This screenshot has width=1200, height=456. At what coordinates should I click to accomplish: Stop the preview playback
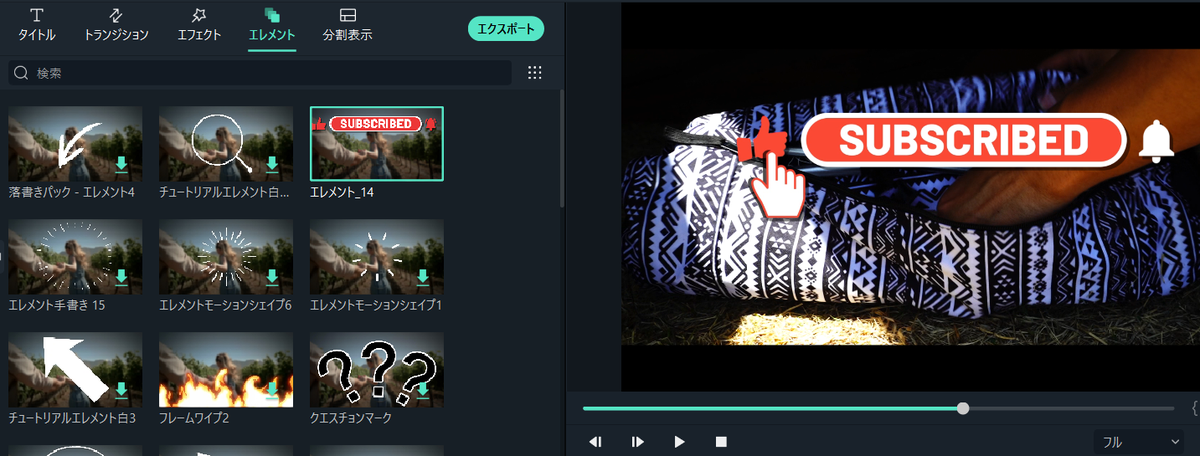point(721,441)
